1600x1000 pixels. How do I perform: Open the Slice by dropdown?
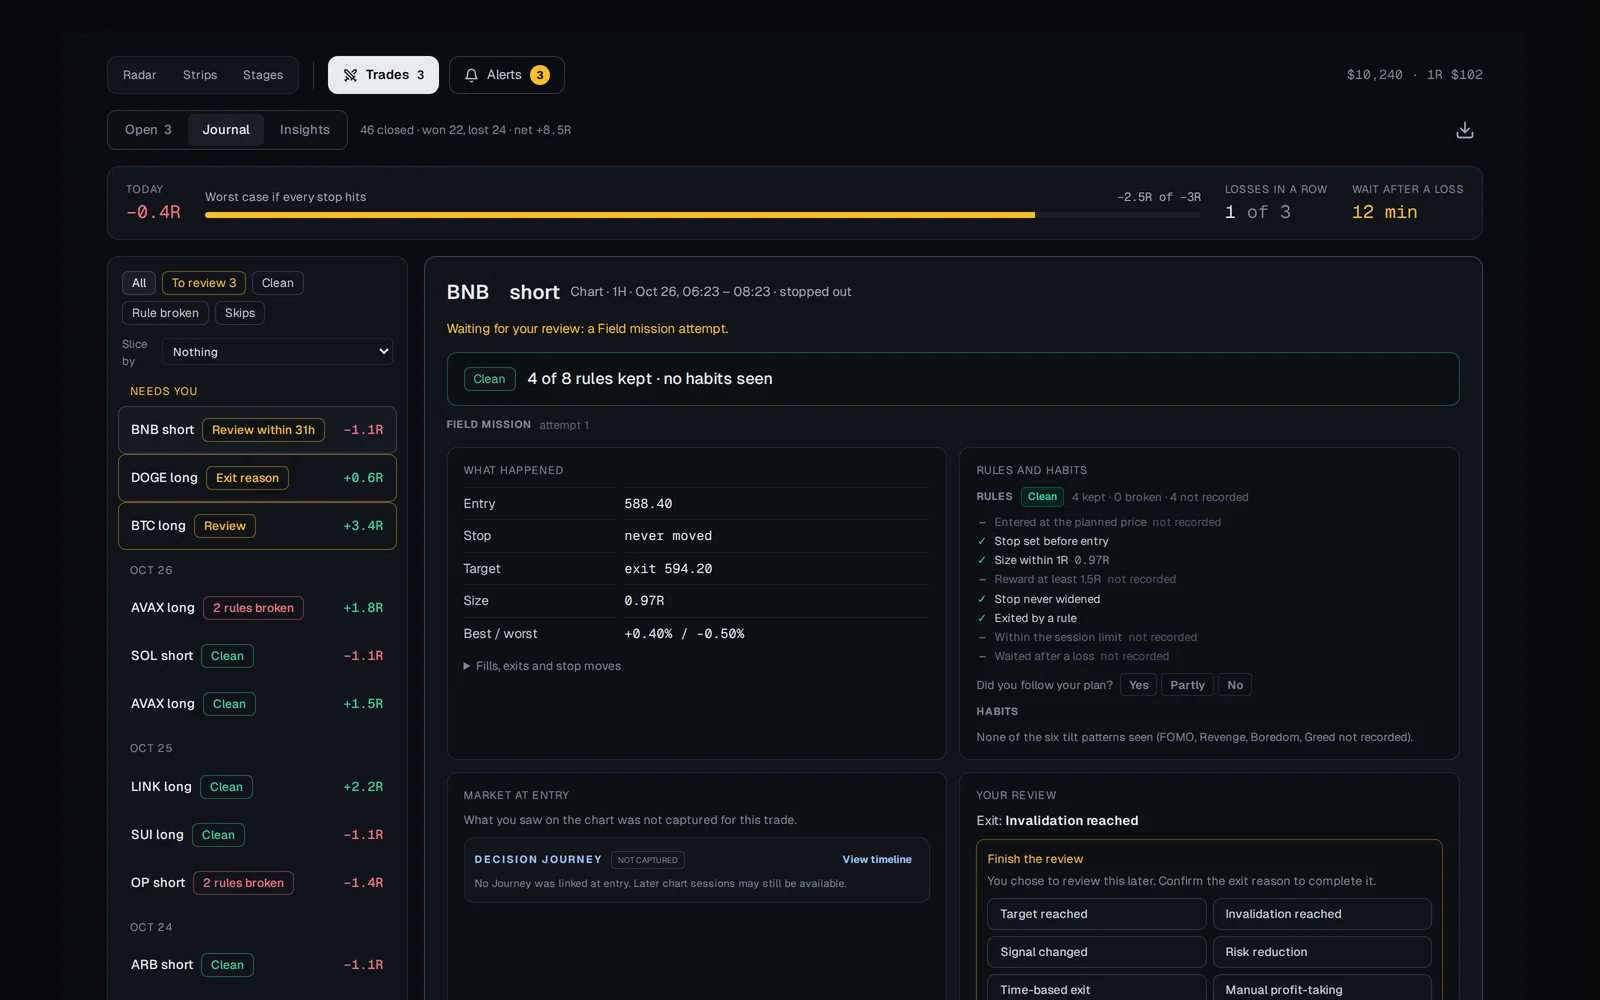(x=277, y=352)
